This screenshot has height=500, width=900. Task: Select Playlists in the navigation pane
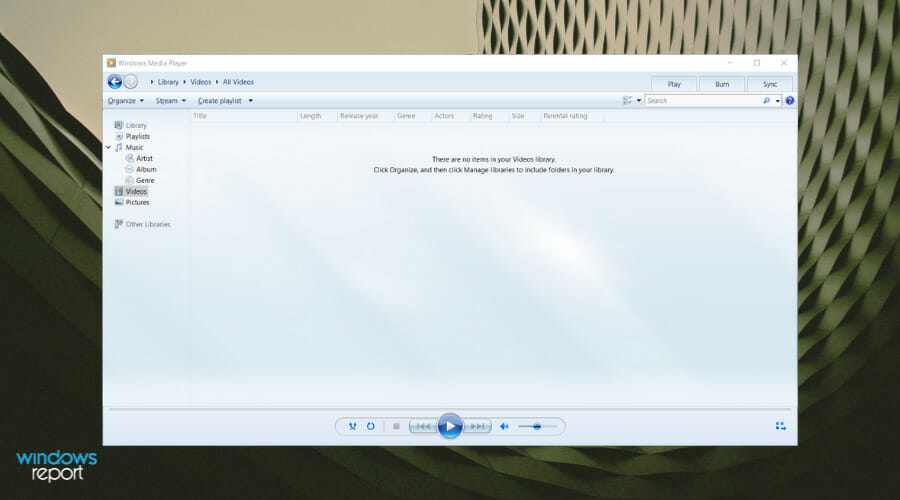coord(138,136)
